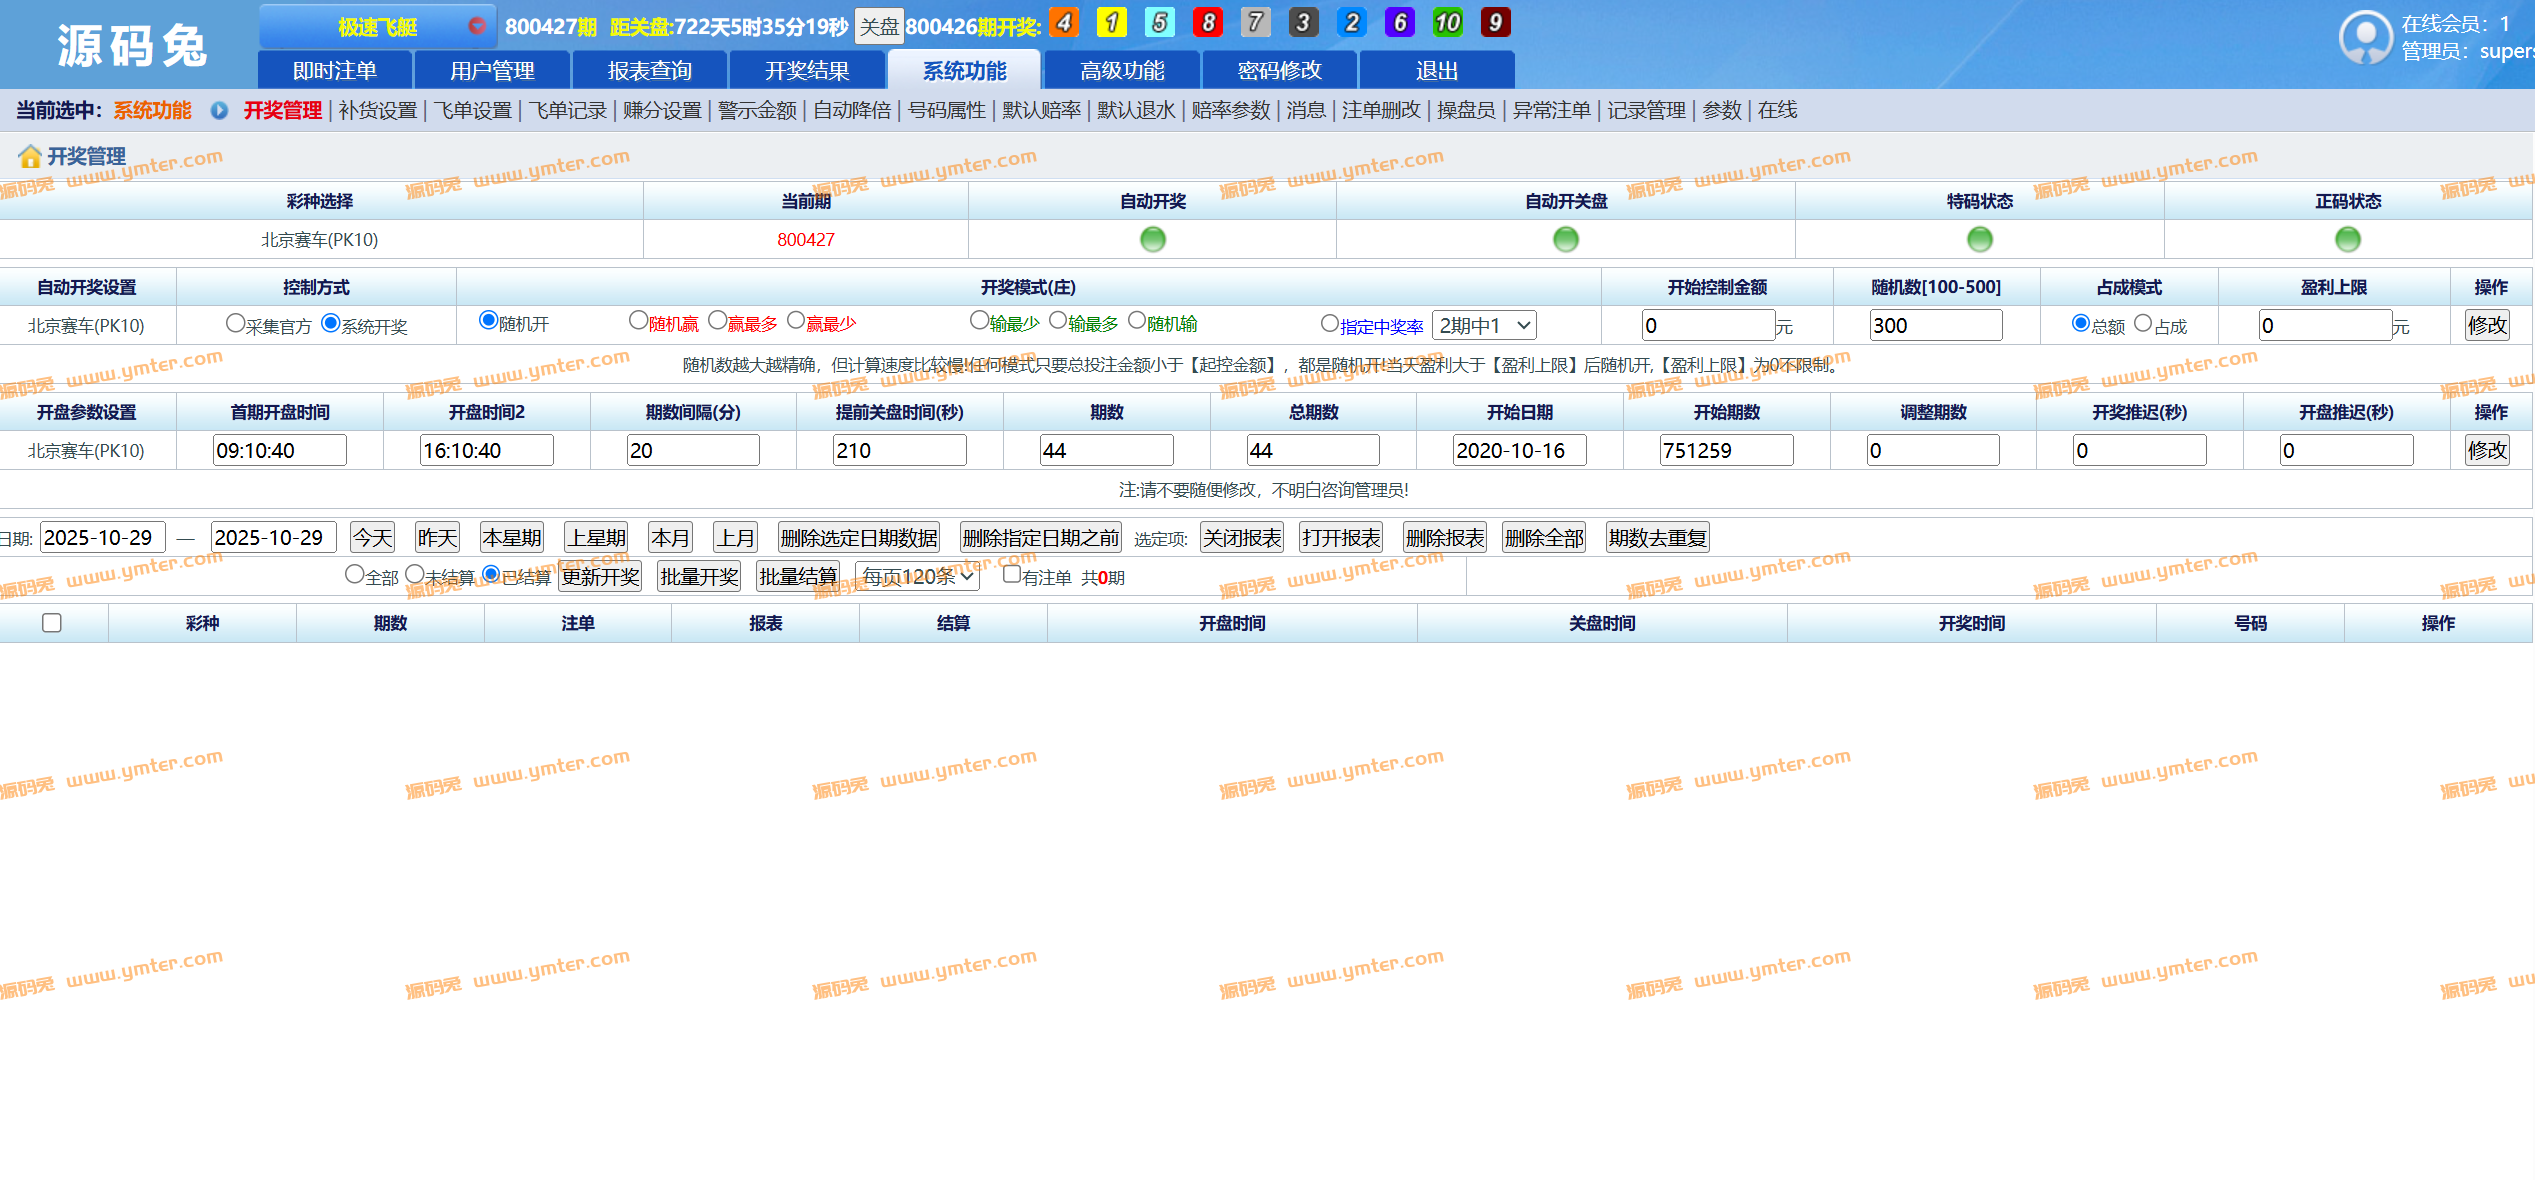Image resolution: width=2535 pixels, height=1180 pixels.
Task: Click the home icon beside 开奖管理
Action: tap(30, 156)
